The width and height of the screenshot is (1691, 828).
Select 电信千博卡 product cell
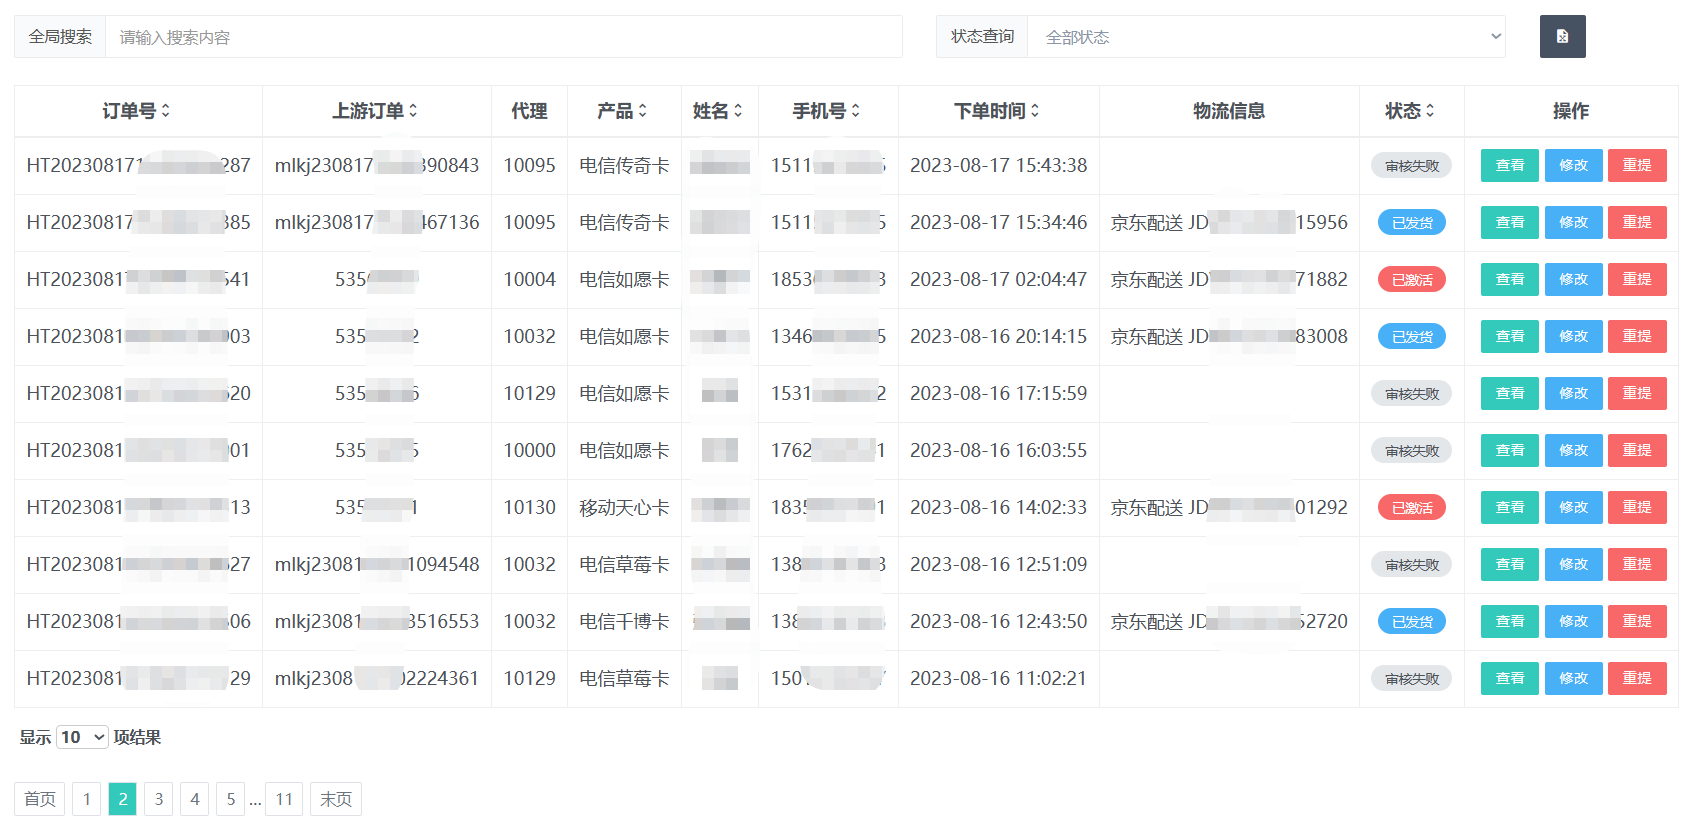click(x=624, y=622)
